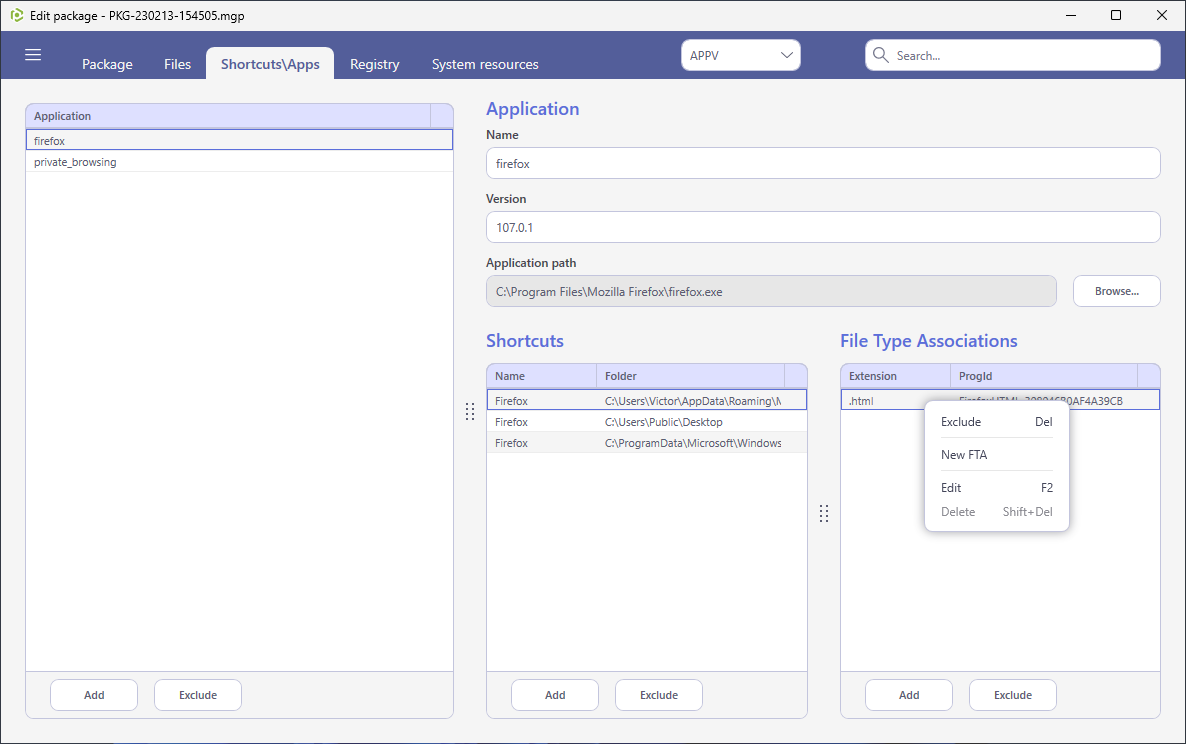Sort Shortcuts by Folder column header
1186x744 pixels.
pos(691,376)
